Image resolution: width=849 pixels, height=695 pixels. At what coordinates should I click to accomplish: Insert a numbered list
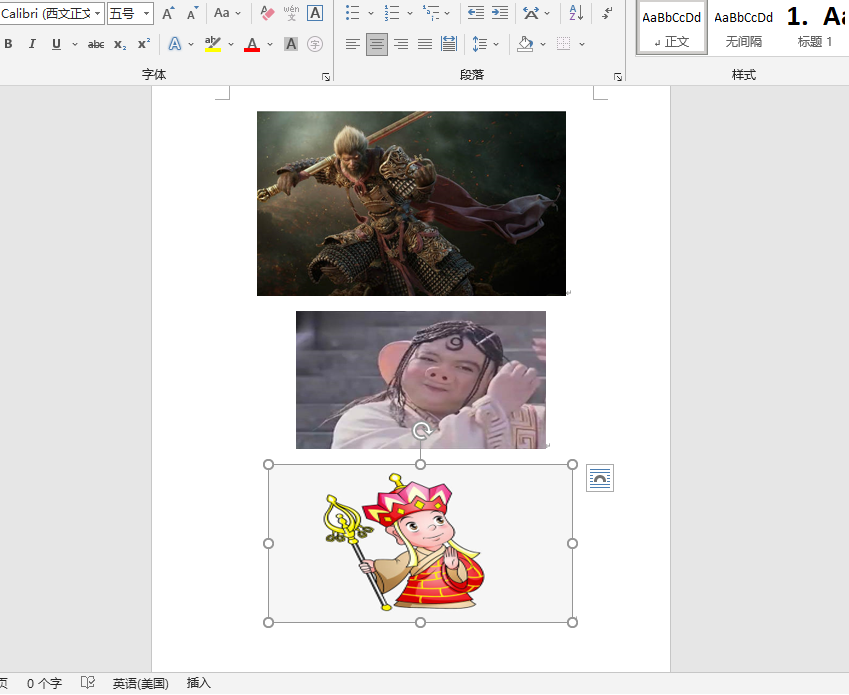391,13
